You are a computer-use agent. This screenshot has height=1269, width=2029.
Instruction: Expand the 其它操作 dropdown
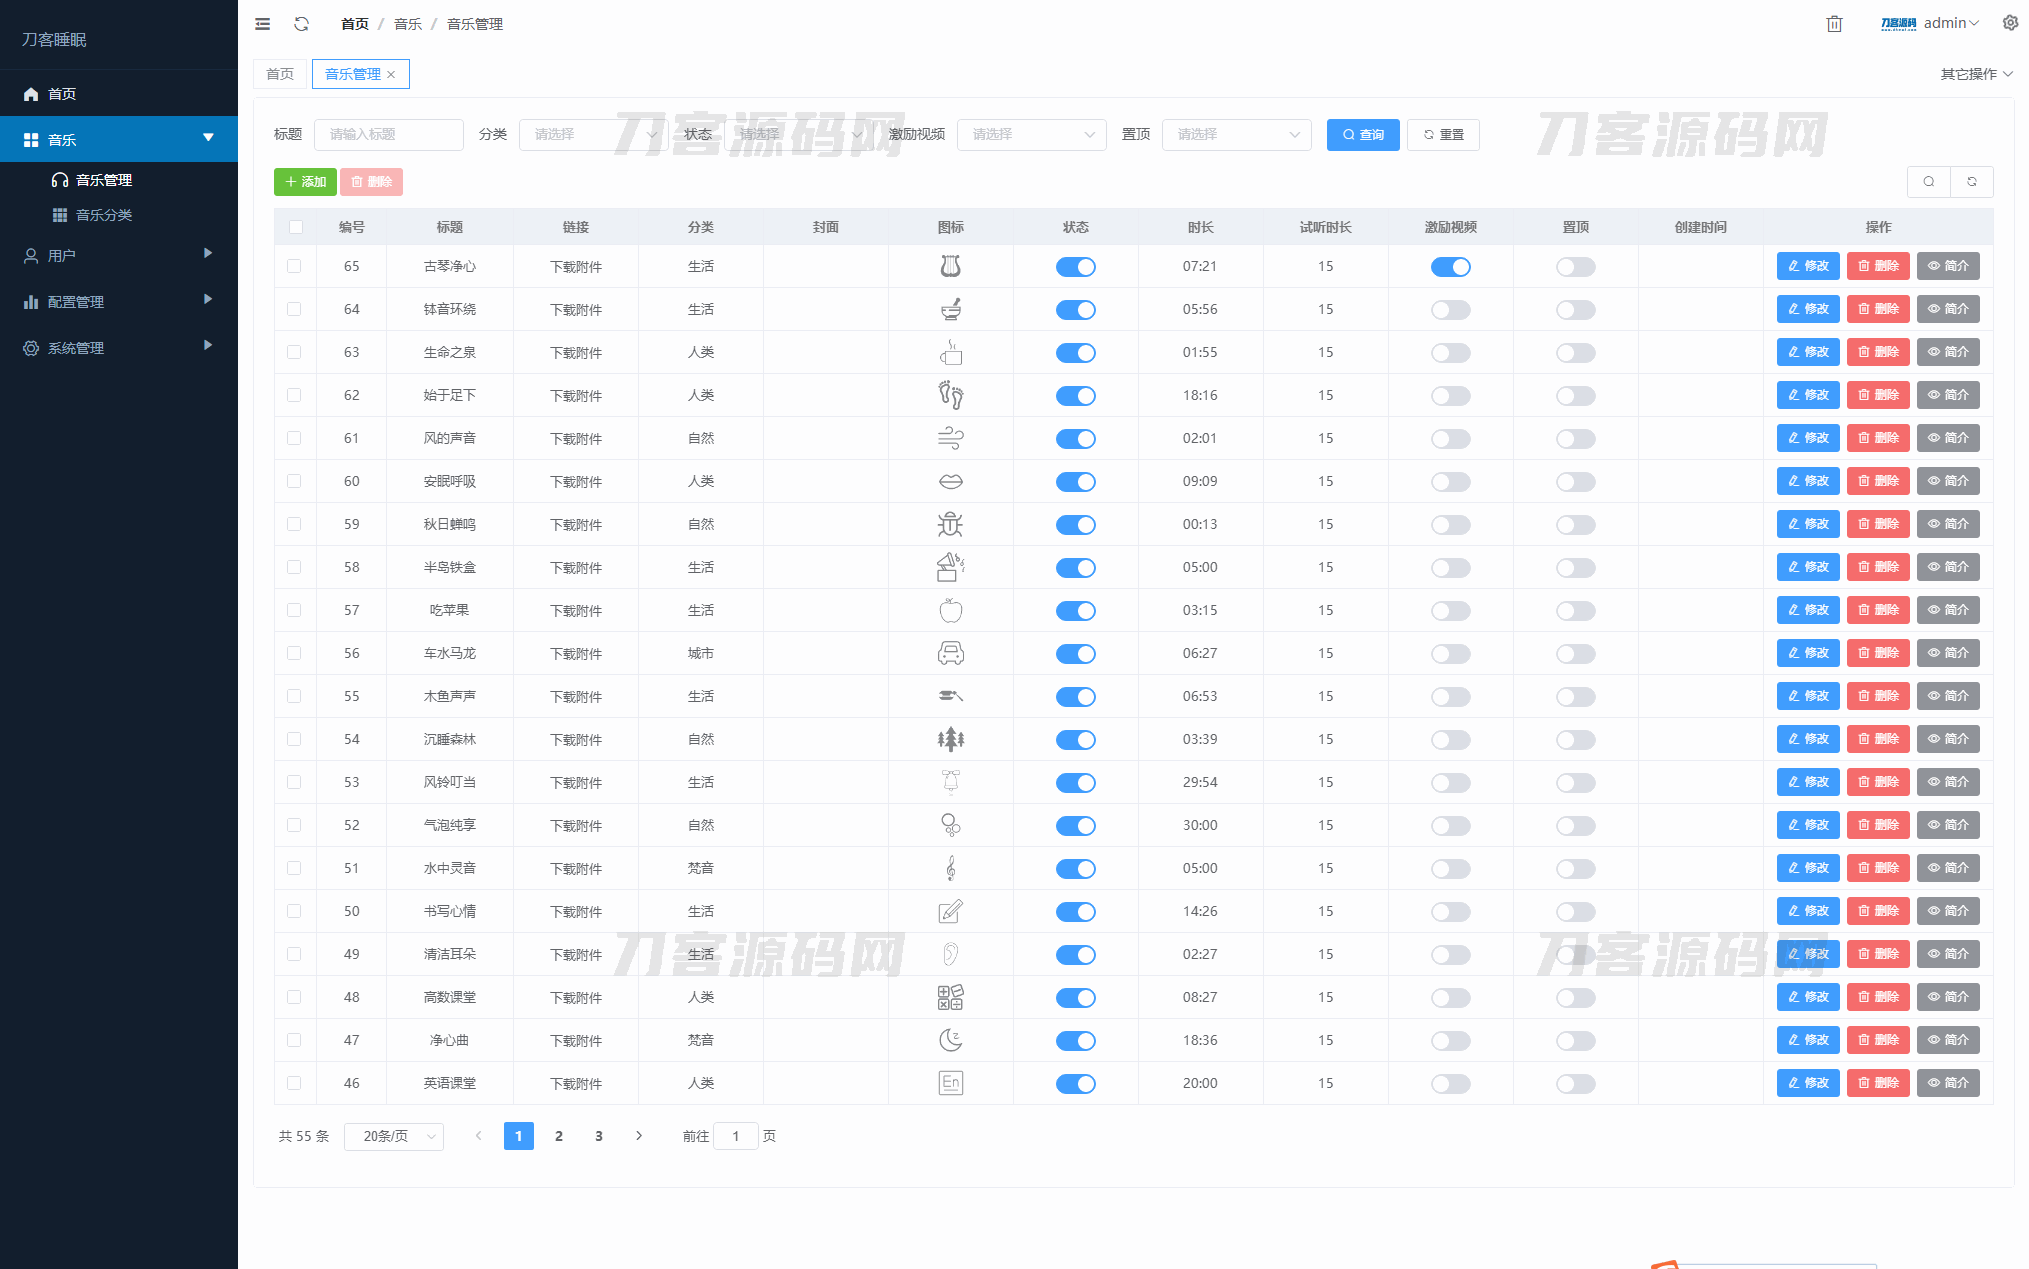(x=1975, y=74)
